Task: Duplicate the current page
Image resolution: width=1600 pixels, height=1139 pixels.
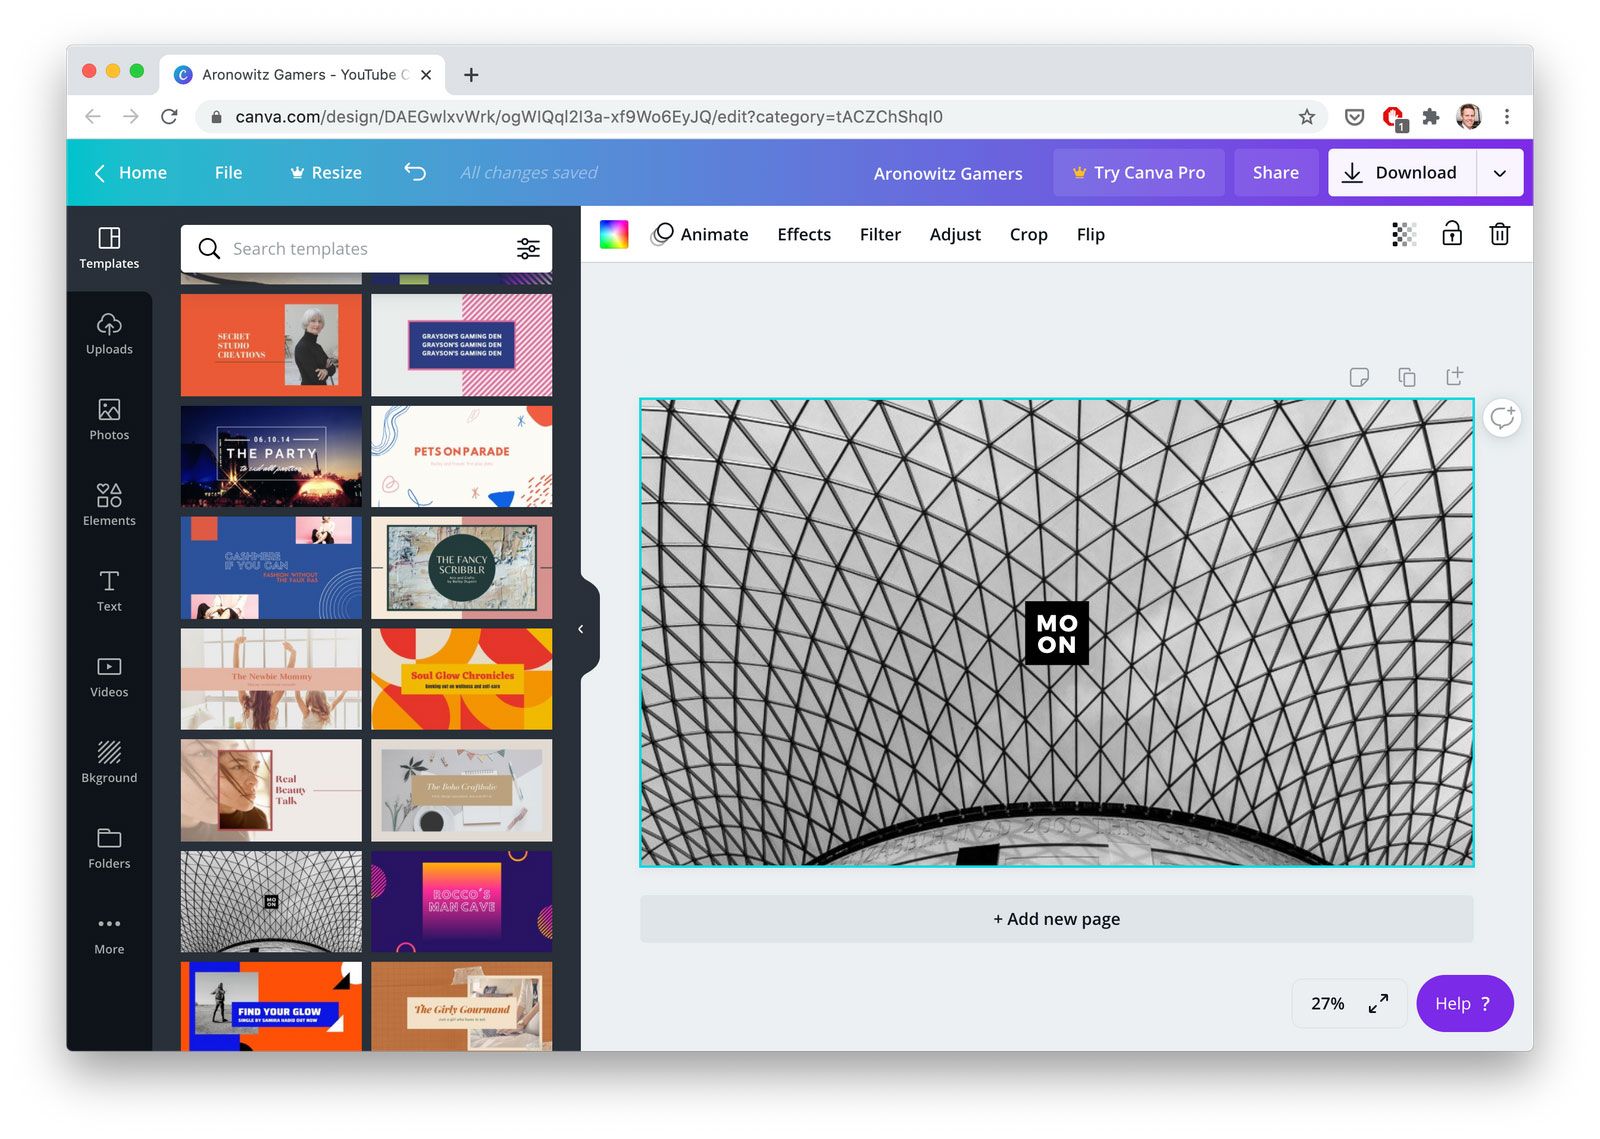Action: point(1407,377)
